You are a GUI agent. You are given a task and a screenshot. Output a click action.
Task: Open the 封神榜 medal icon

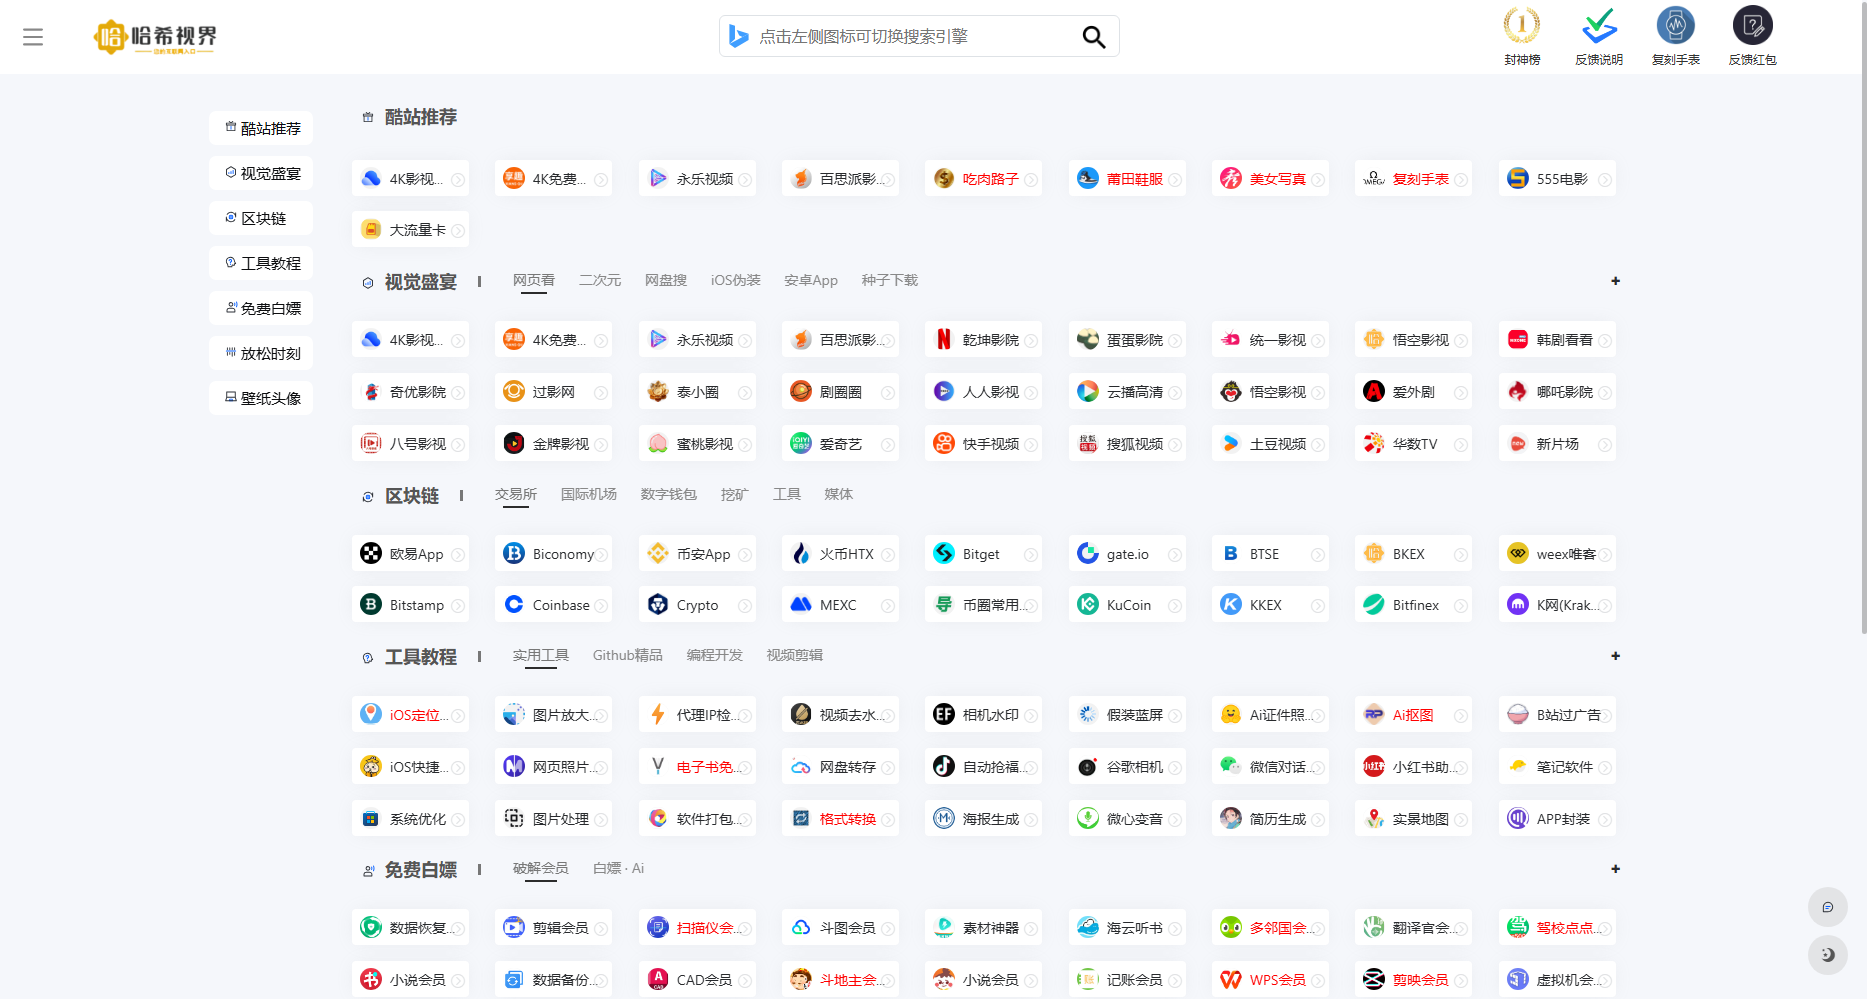pos(1522,25)
